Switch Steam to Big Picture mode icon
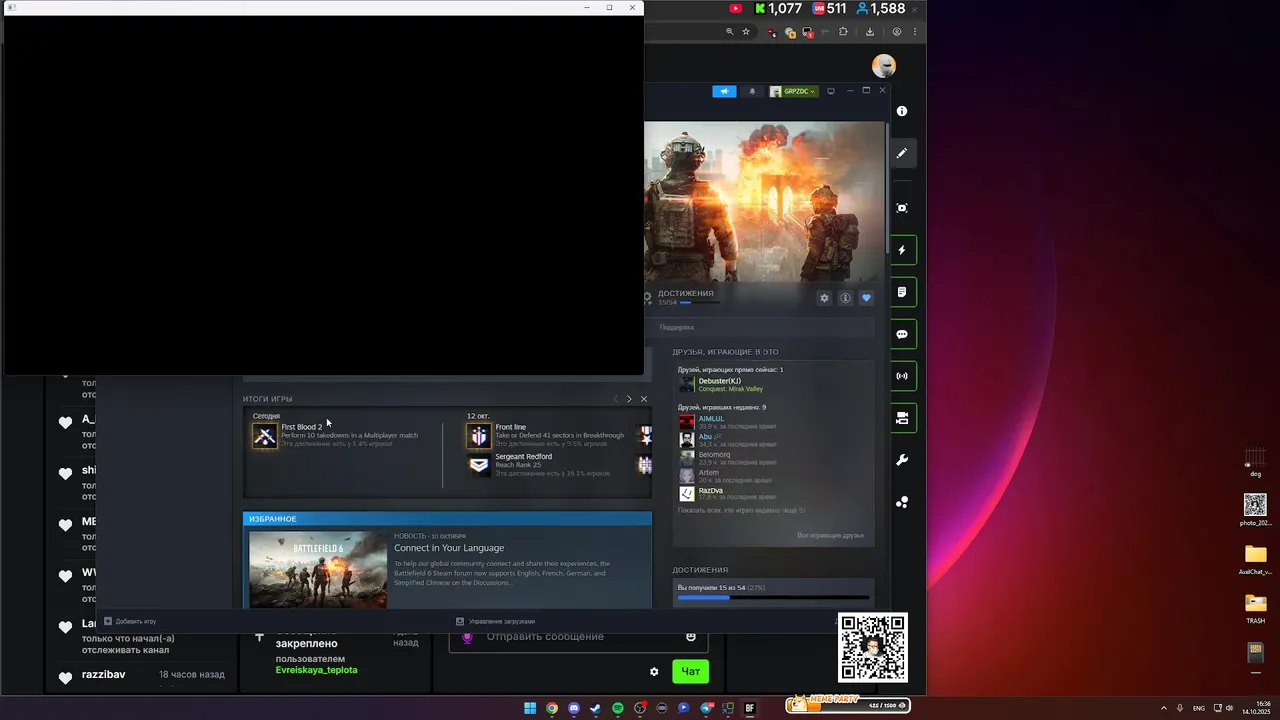This screenshot has width=1280, height=720. coord(830,91)
